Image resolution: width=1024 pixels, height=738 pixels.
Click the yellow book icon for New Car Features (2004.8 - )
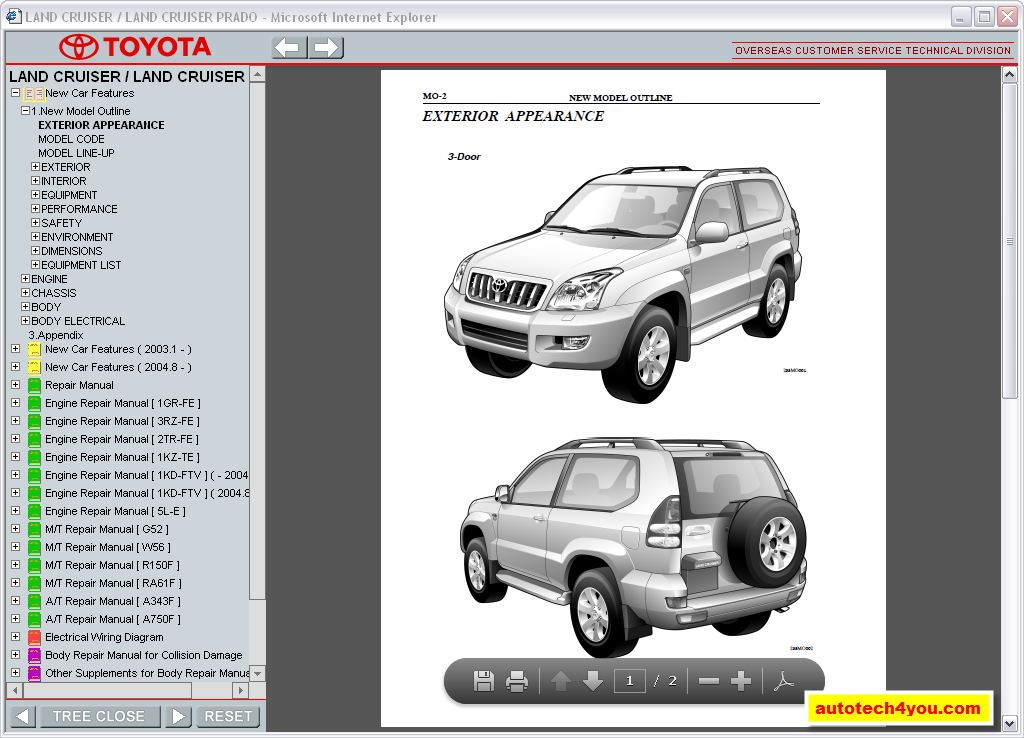(35, 368)
